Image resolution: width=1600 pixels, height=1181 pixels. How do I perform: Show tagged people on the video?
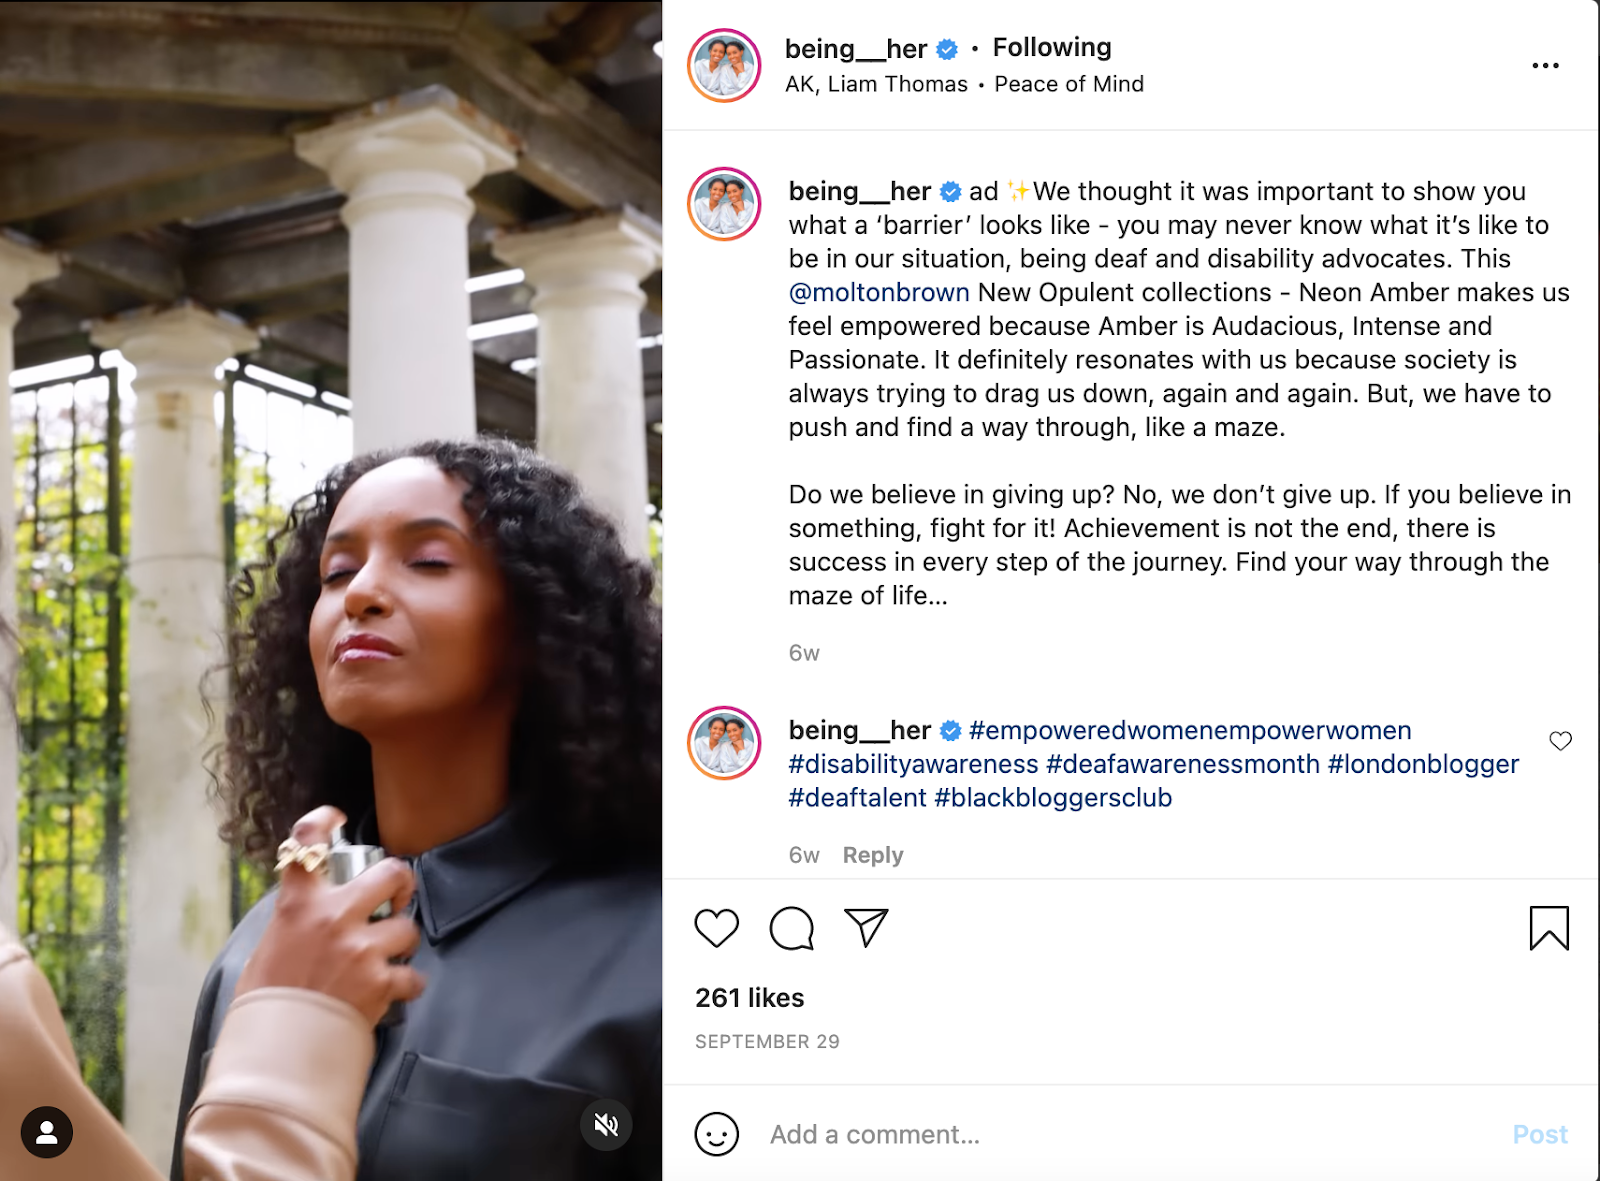(47, 1132)
